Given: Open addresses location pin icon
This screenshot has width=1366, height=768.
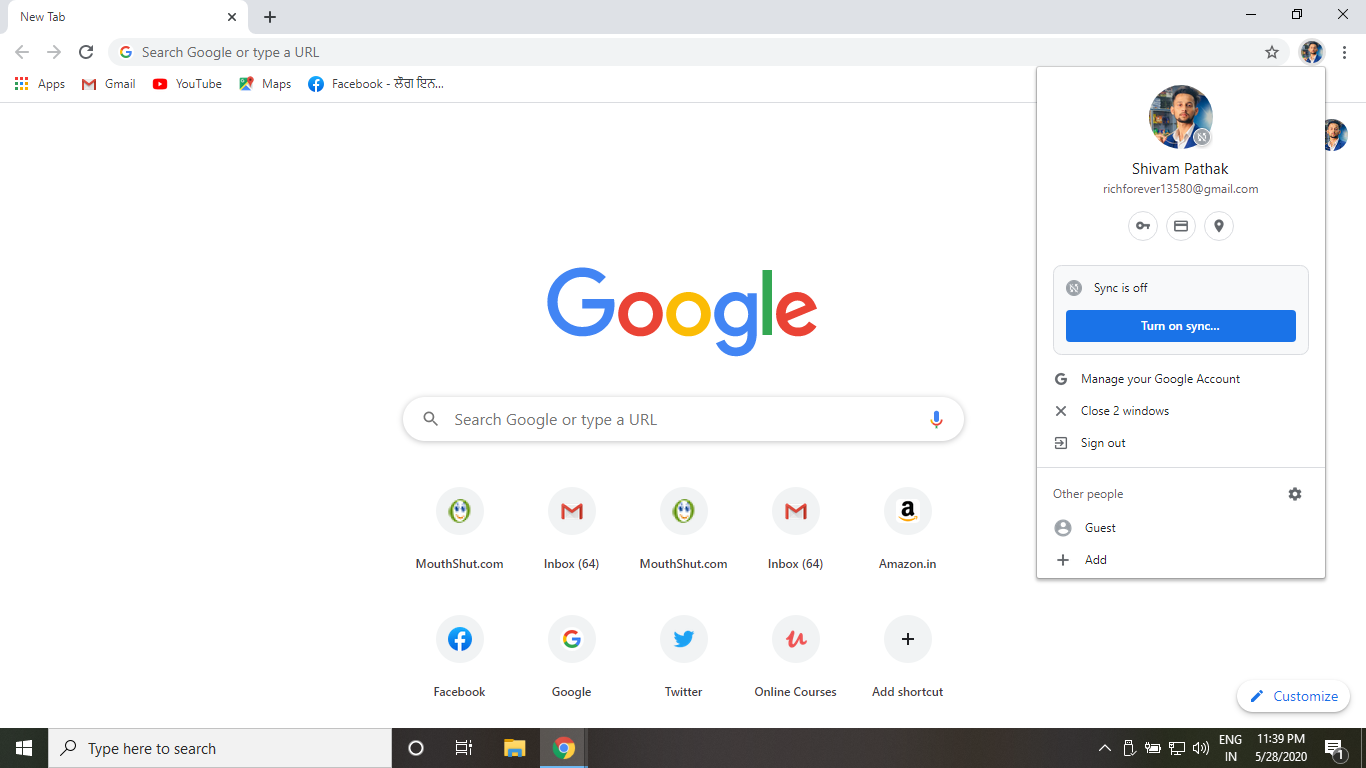Looking at the screenshot, I should (1219, 226).
